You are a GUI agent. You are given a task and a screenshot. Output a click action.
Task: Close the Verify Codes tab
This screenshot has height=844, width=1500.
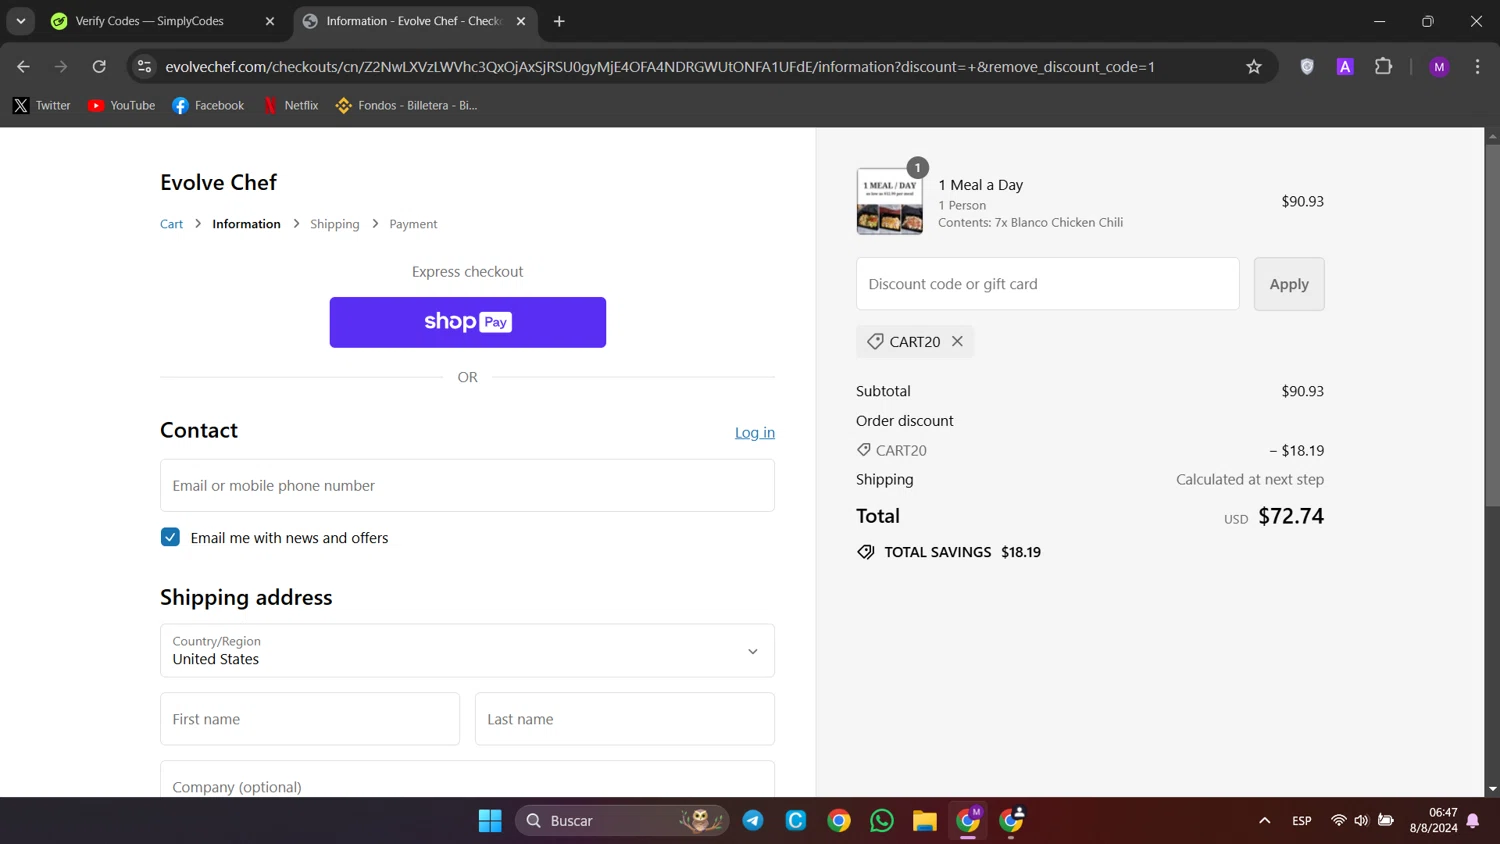tap(270, 21)
